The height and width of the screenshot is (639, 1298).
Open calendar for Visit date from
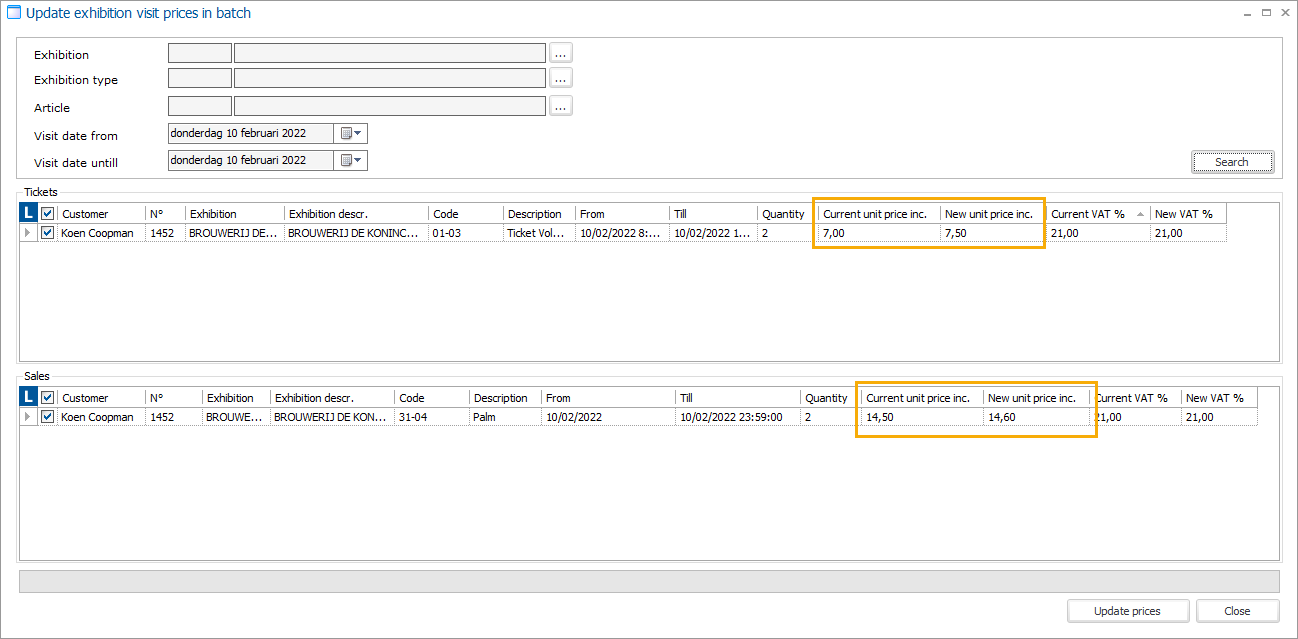pyautogui.click(x=351, y=133)
